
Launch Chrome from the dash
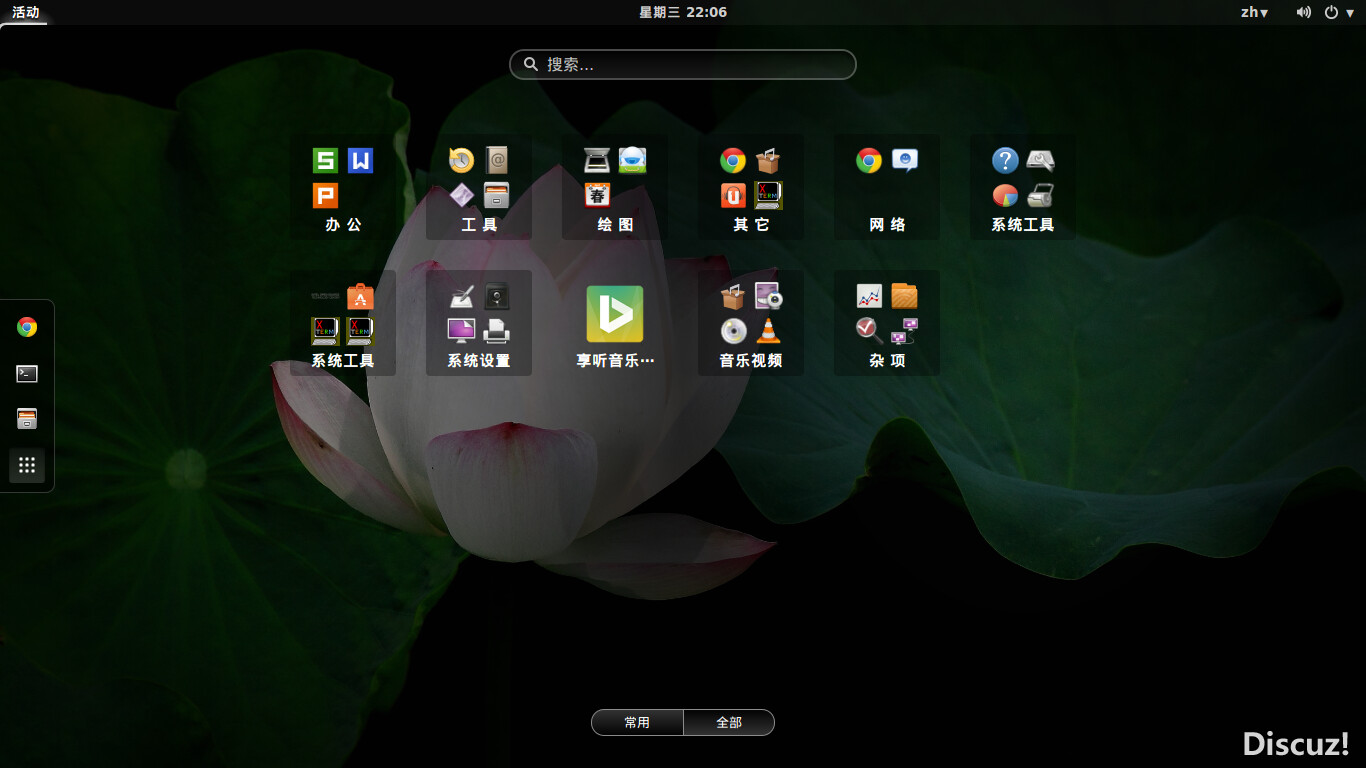pos(27,327)
